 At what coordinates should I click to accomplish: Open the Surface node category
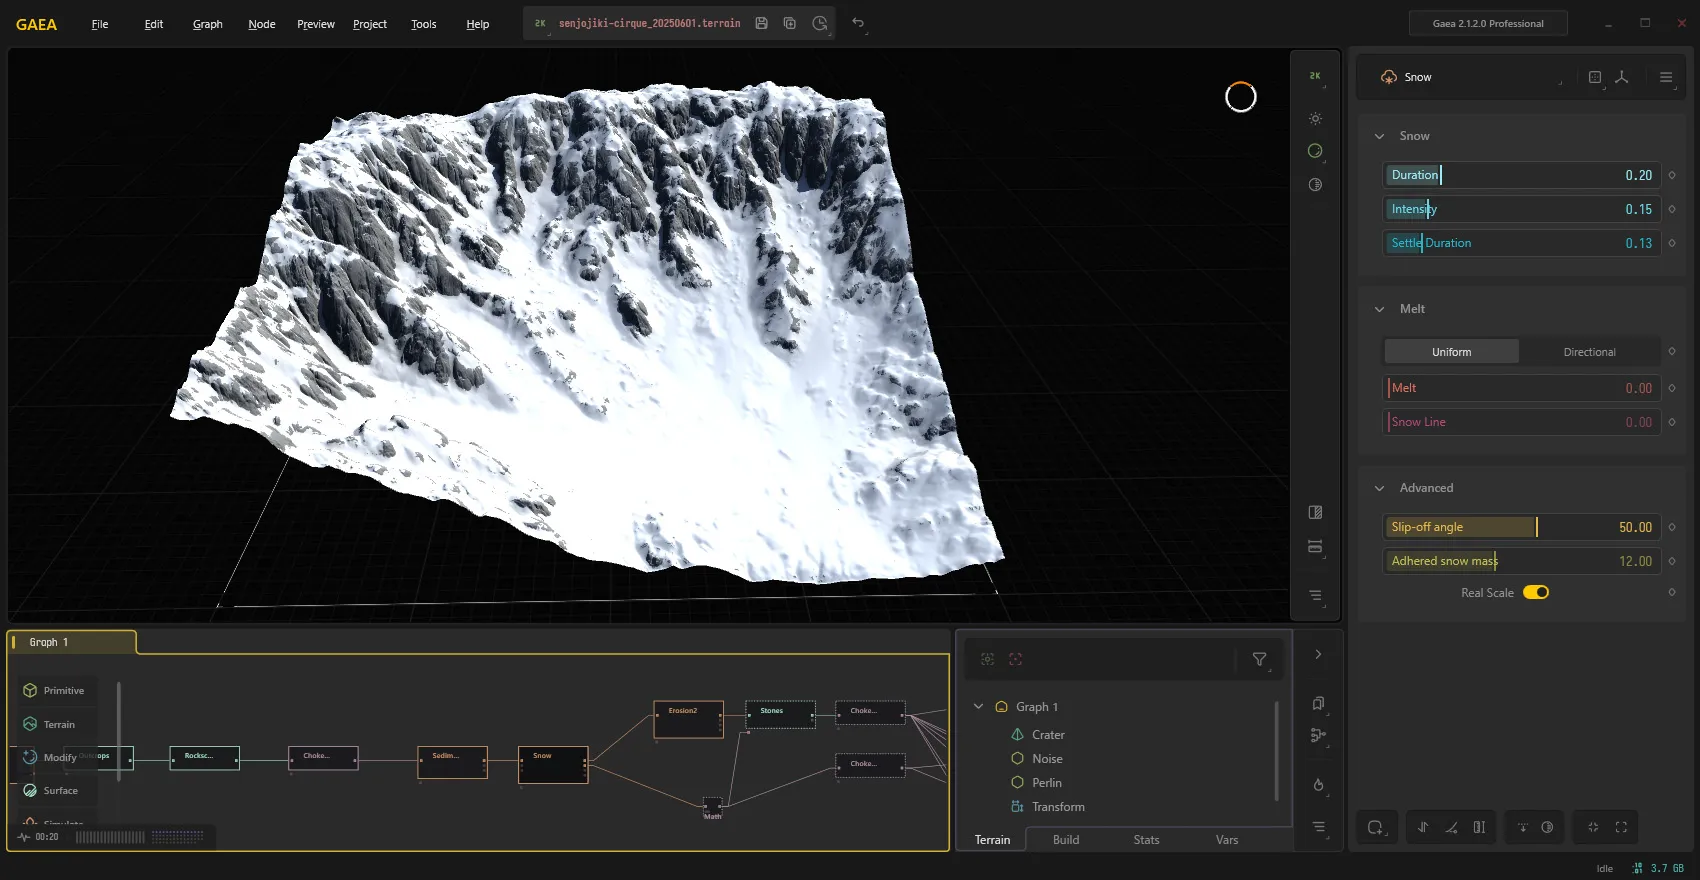pos(60,791)
